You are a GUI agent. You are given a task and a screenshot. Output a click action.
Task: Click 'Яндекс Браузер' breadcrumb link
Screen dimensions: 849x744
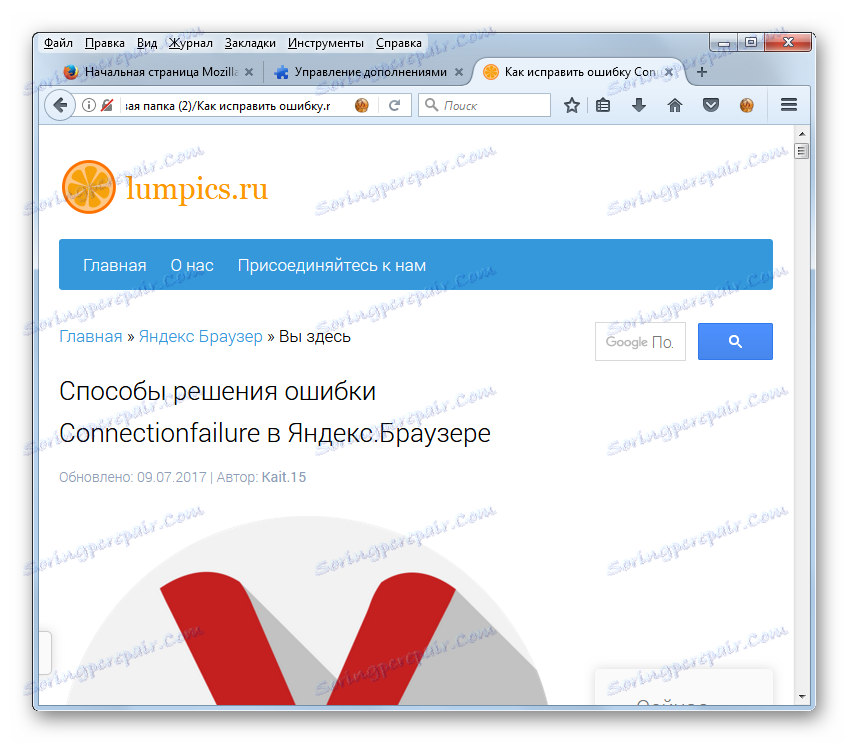point(200,336)
